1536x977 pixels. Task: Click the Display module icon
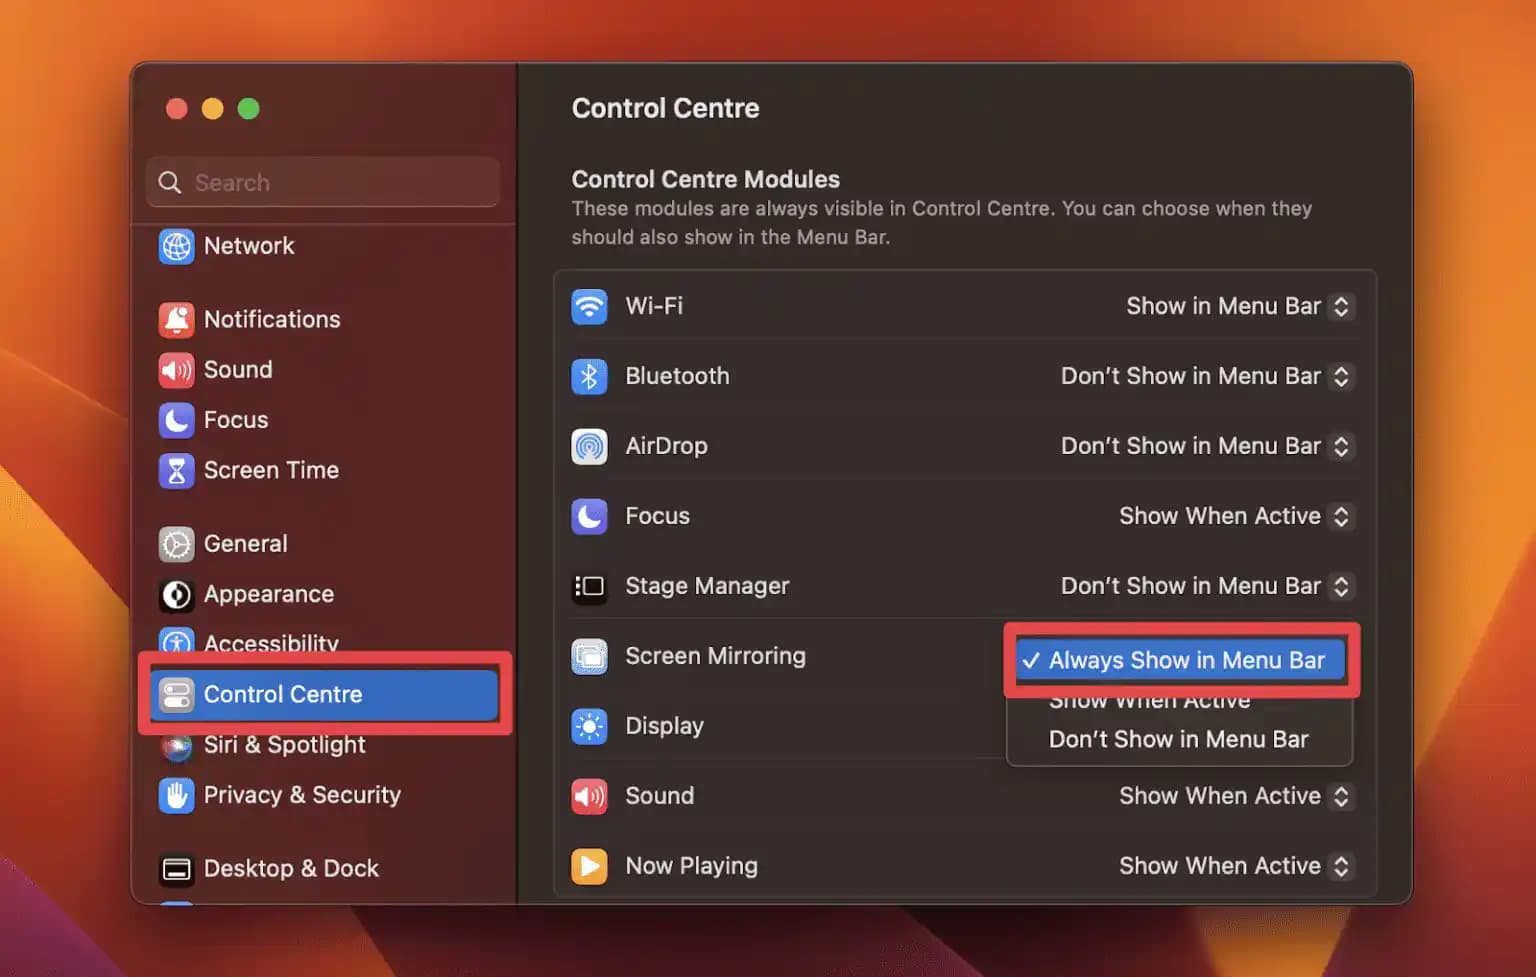[x=590, y=726]
